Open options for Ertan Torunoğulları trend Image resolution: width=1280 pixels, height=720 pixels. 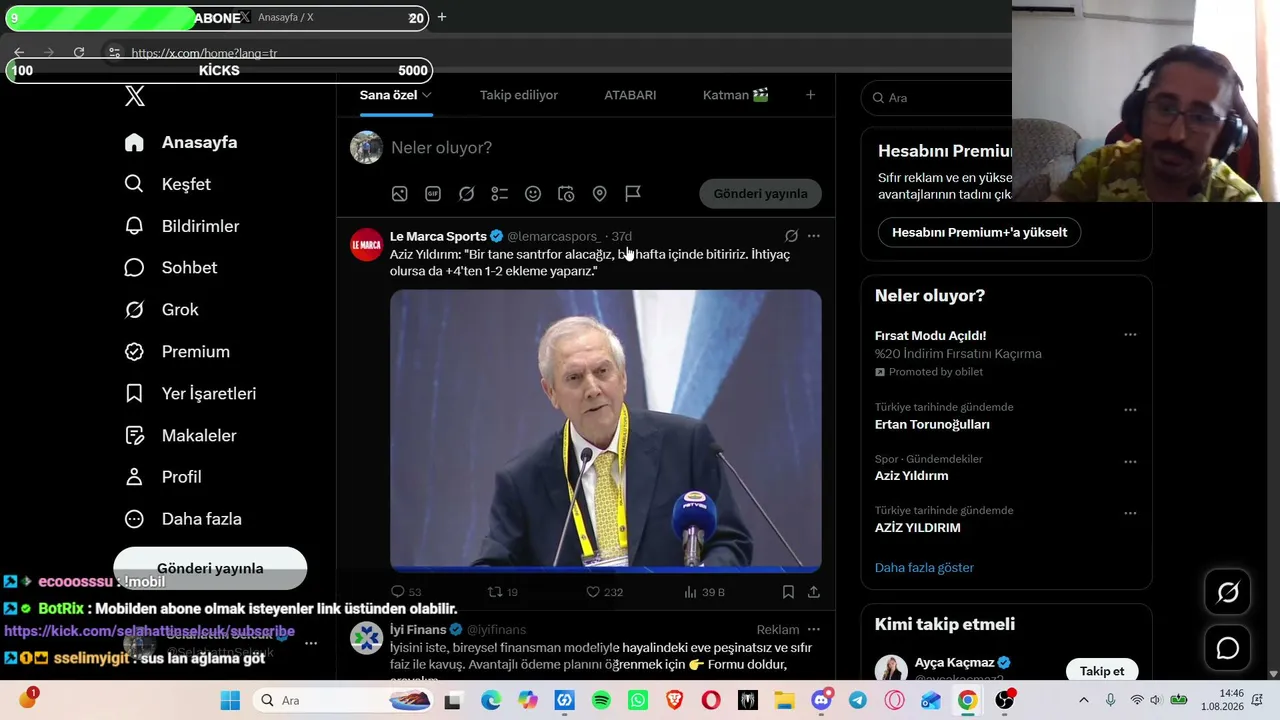1130,410
